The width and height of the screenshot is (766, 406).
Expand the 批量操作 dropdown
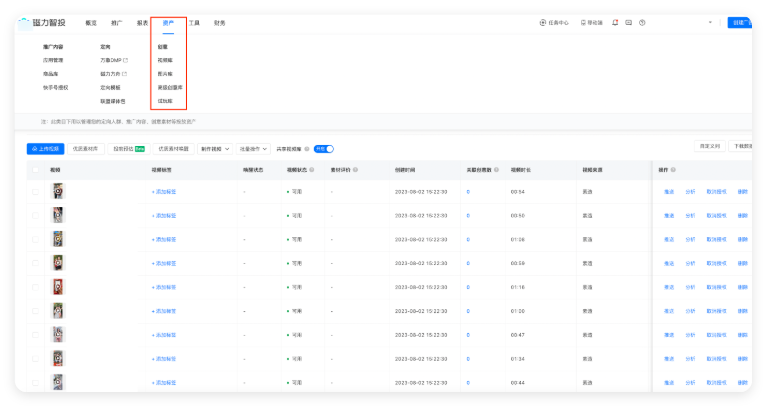253,149
